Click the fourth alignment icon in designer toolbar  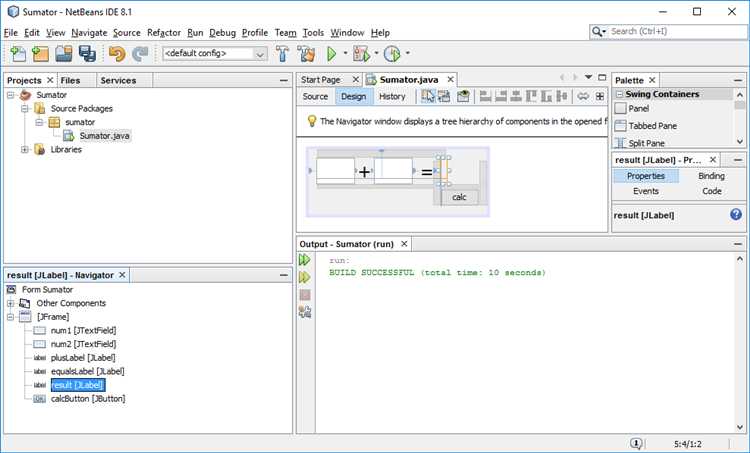tap(531, 96)
